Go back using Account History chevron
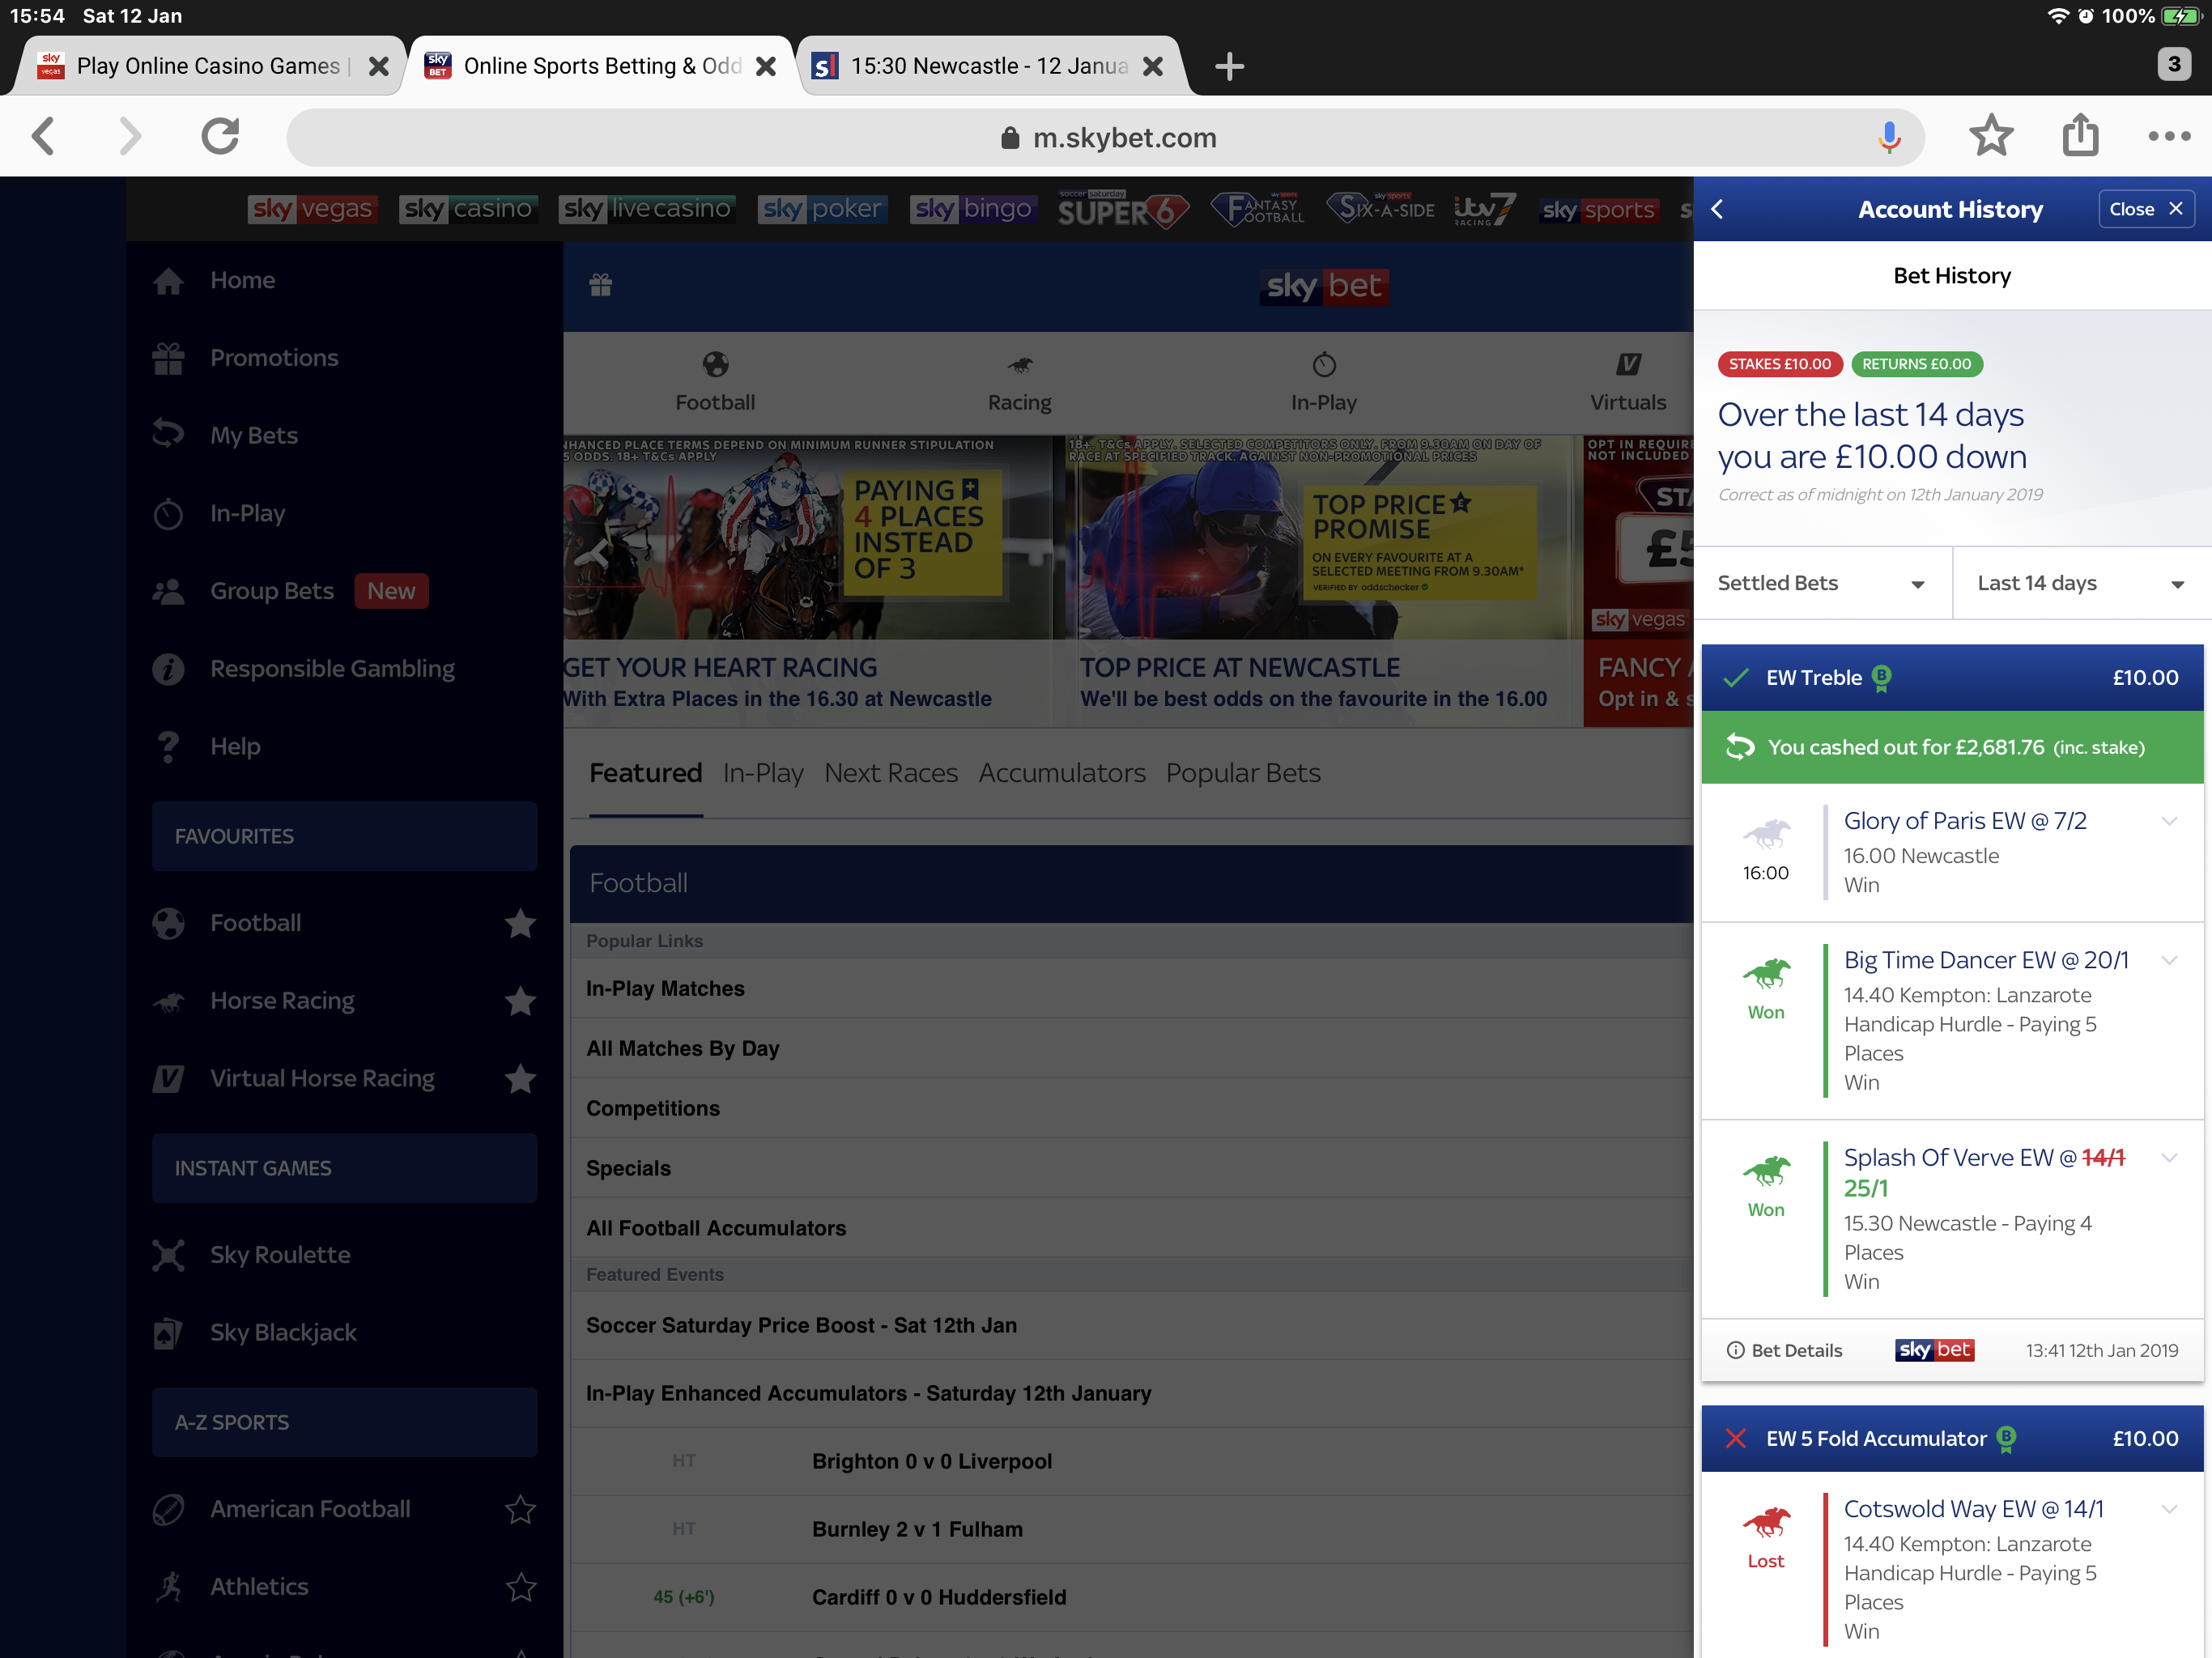This screenshot has height=1658, width=2212. click(x=1717, y=209)
